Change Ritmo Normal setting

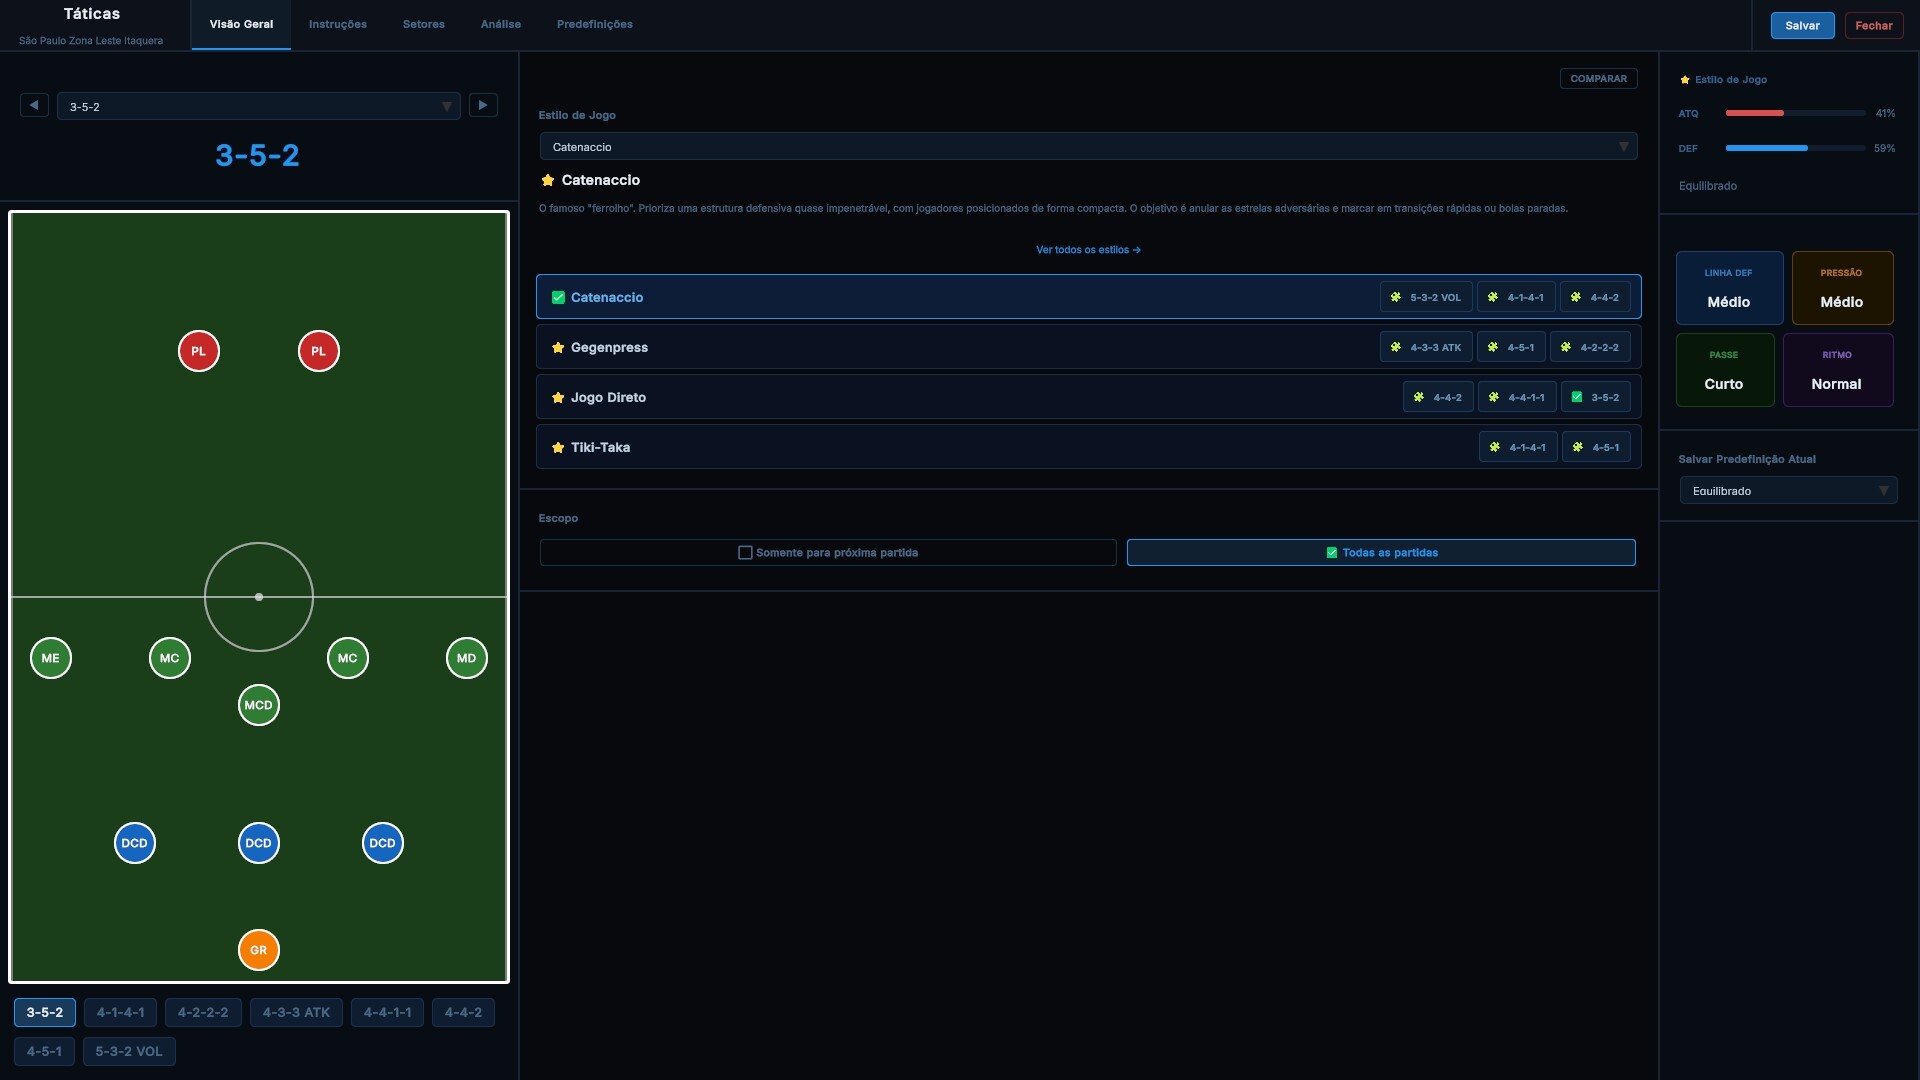click(1838, 370)
